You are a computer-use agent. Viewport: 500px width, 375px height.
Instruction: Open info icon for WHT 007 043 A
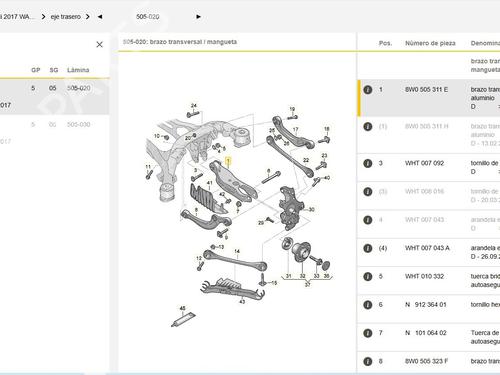(368, 248)
